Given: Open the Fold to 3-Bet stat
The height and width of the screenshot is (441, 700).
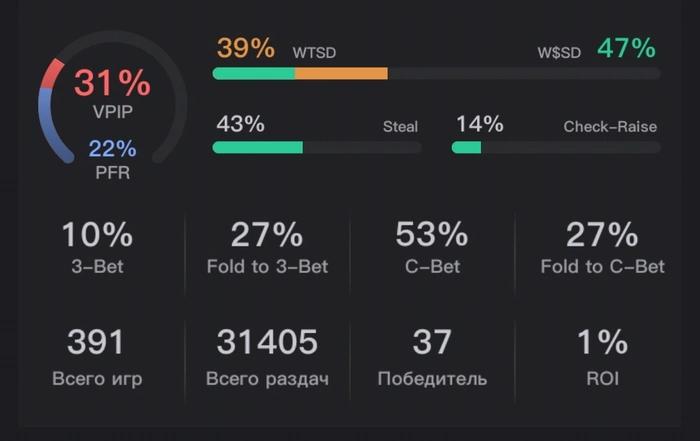Looking at the screenshot, I should click(267, 247).
